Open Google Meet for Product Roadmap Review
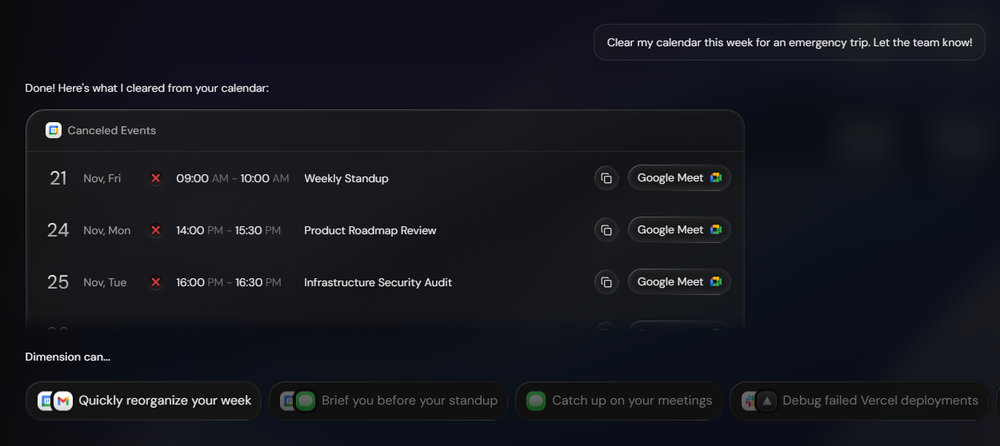Image resolution: width=1000 pixels, height=446 pixels. click(679, 230)
